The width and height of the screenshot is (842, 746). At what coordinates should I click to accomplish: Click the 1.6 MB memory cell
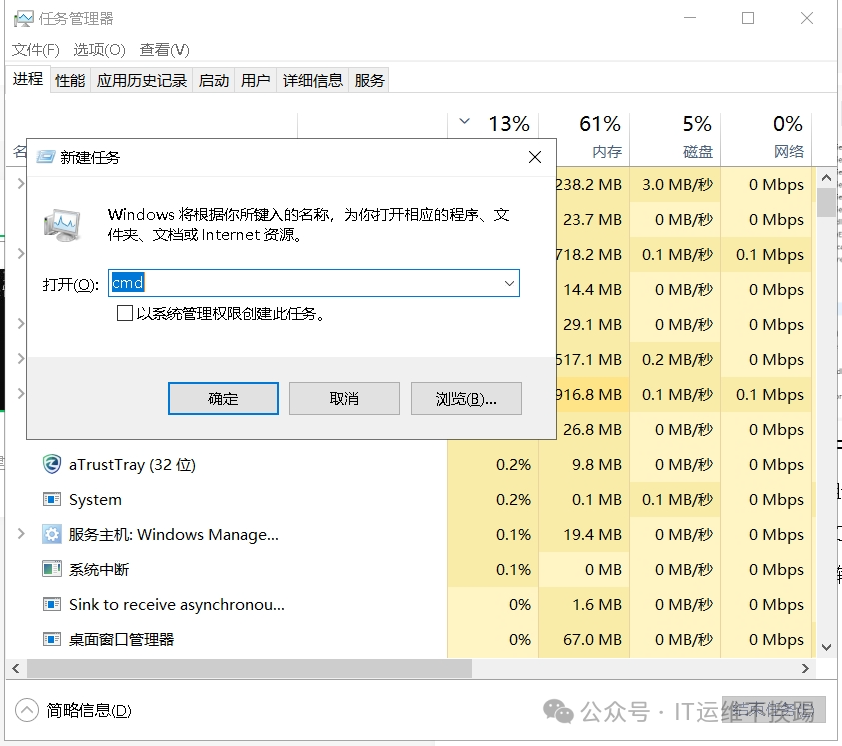coord(584,604)
